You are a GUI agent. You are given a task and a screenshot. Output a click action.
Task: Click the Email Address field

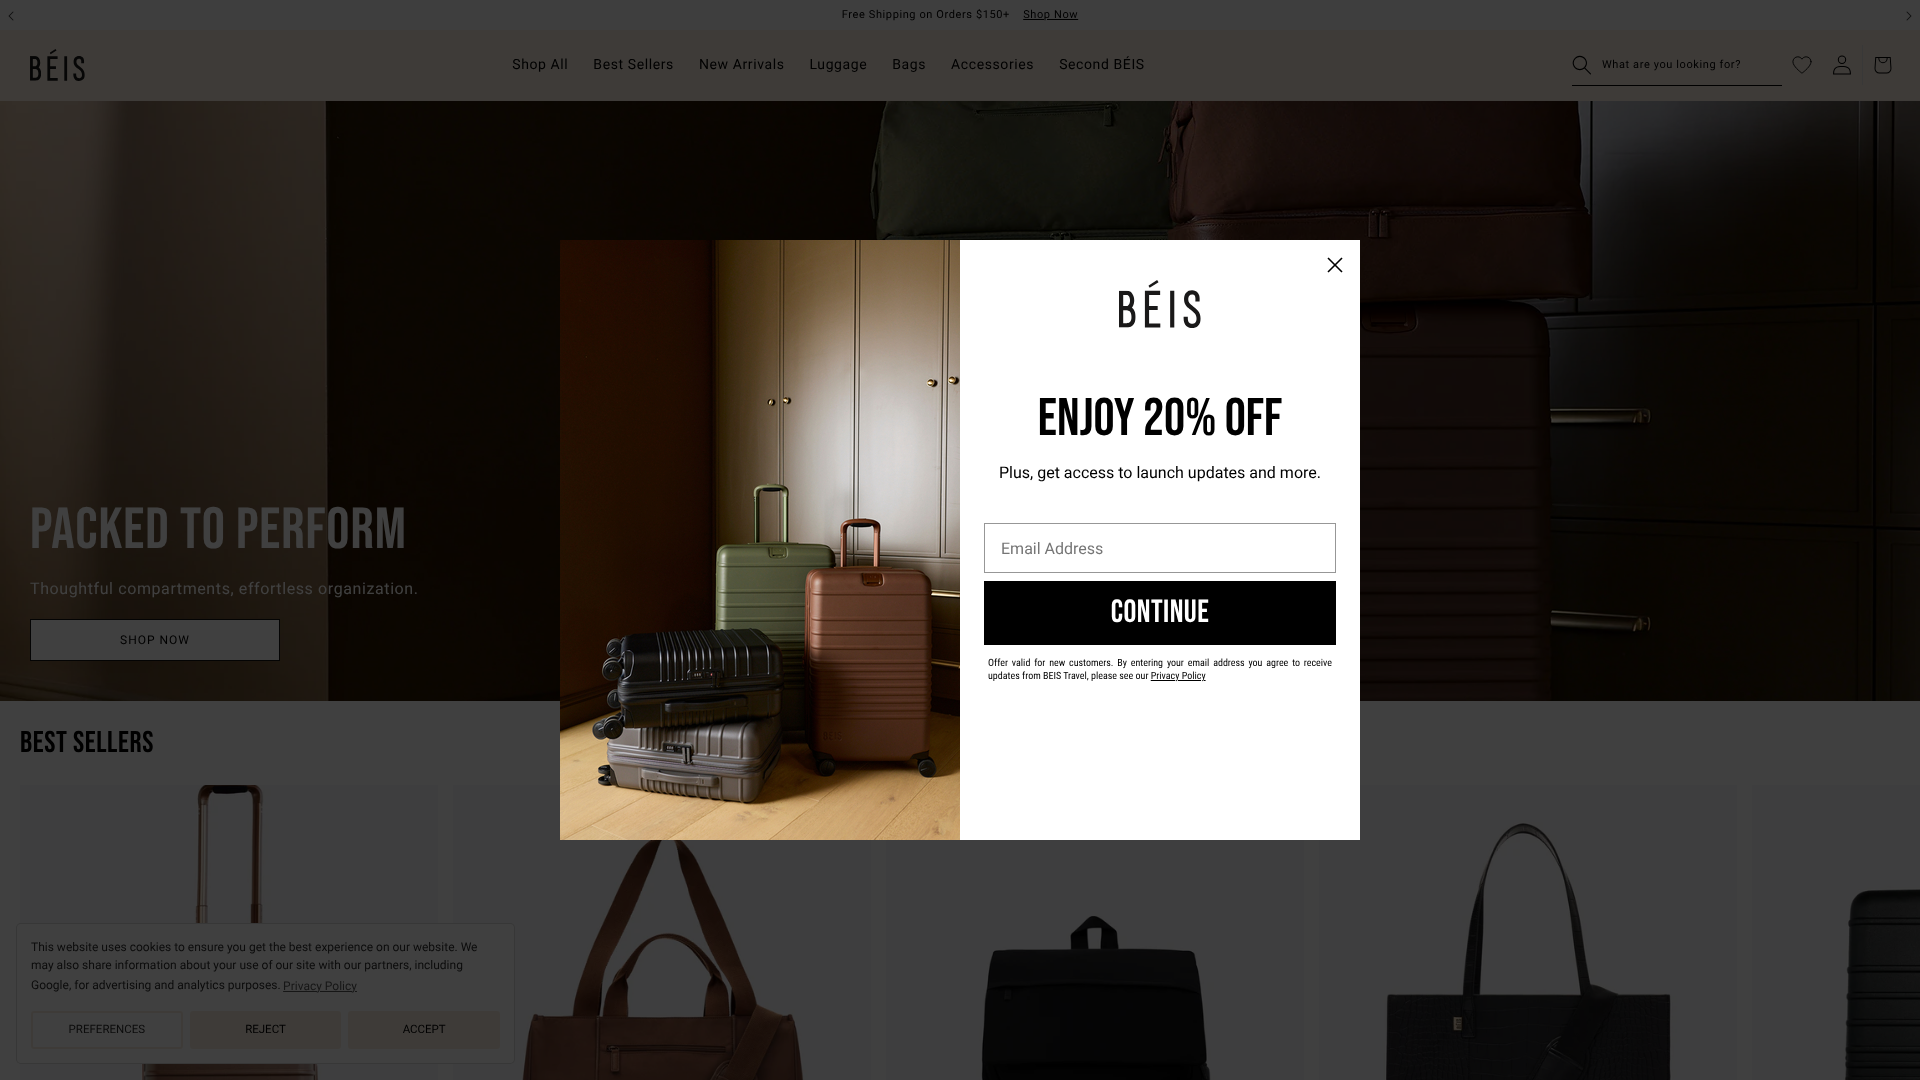tap(1160, 548)
